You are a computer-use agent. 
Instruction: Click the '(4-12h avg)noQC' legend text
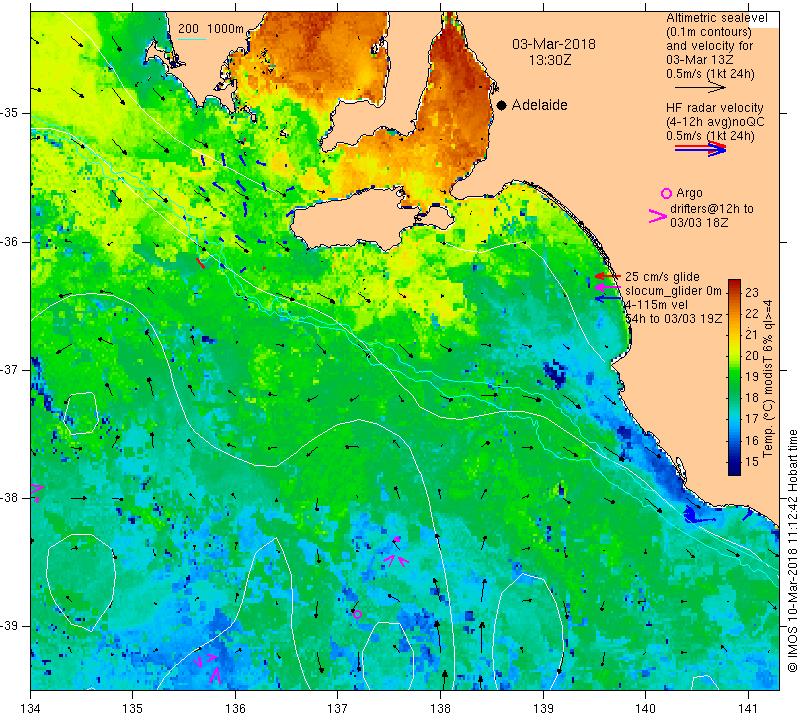[715, 122]
